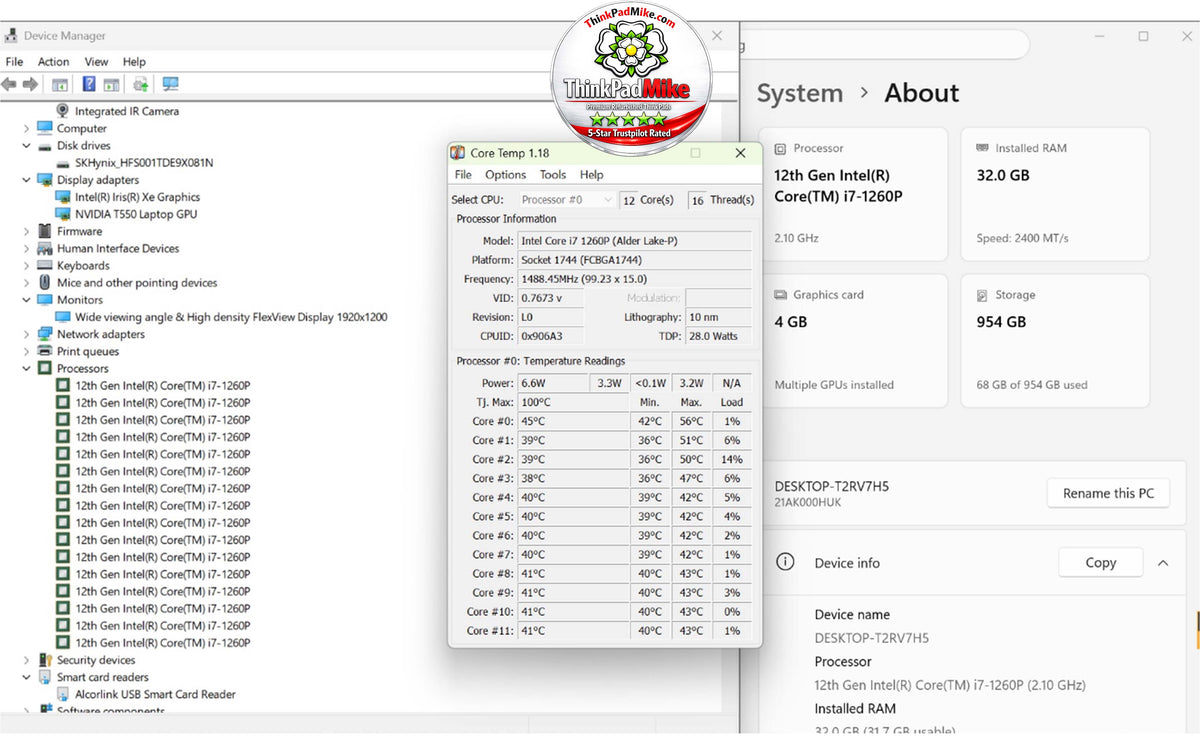Click the Back arrow in Device Manager toolbar
Screen dimensions: 1200x754
[9, 85]
